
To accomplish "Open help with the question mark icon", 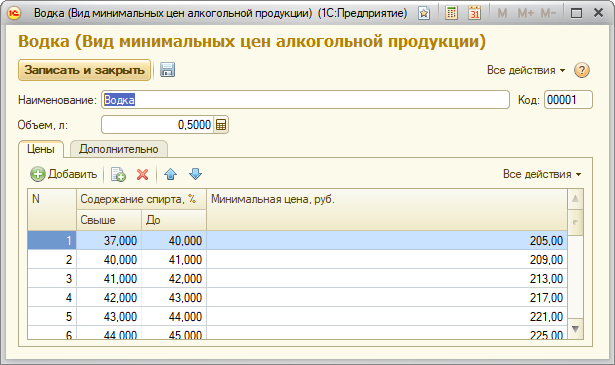I will pyautogui.click(x=582, y=70).
